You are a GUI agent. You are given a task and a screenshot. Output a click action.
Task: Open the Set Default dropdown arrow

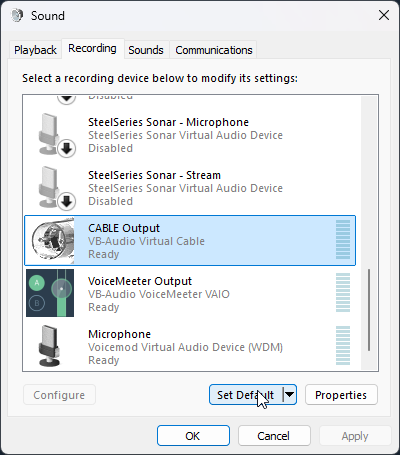(x=290, y=395)
